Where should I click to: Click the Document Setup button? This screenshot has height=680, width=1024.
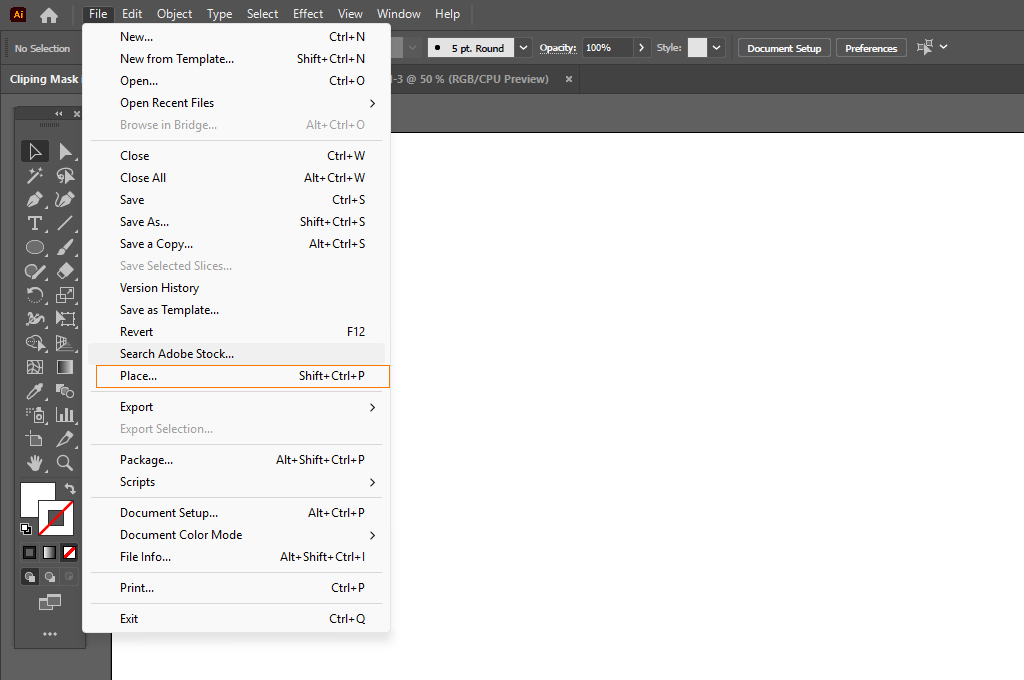784,48
